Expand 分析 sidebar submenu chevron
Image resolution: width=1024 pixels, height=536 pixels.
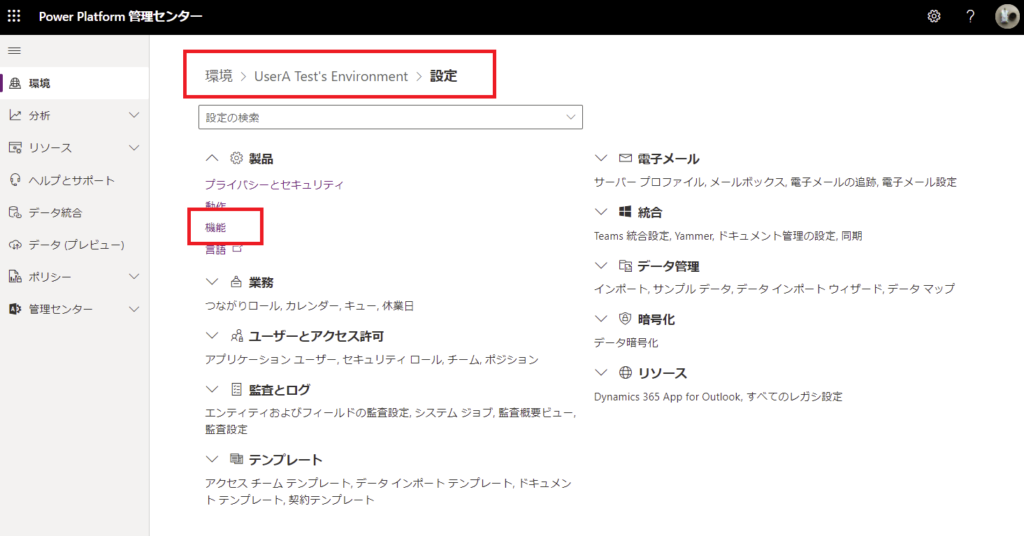134,115
